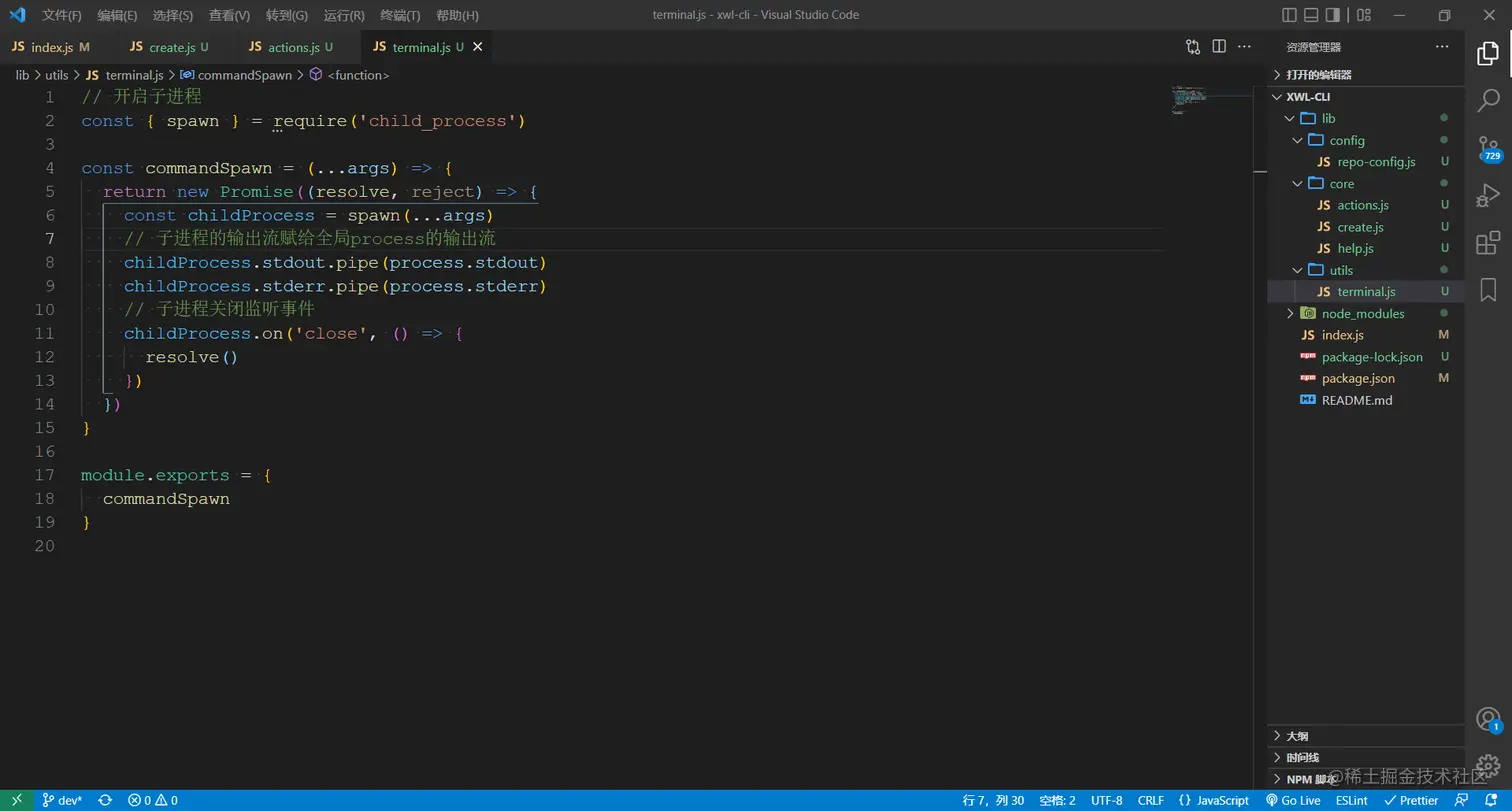Image resolution: width=1512 pixels, height=811 pixels.
Task: Open the Explorer panel's more actions menu
Action: click(1441, 46)
